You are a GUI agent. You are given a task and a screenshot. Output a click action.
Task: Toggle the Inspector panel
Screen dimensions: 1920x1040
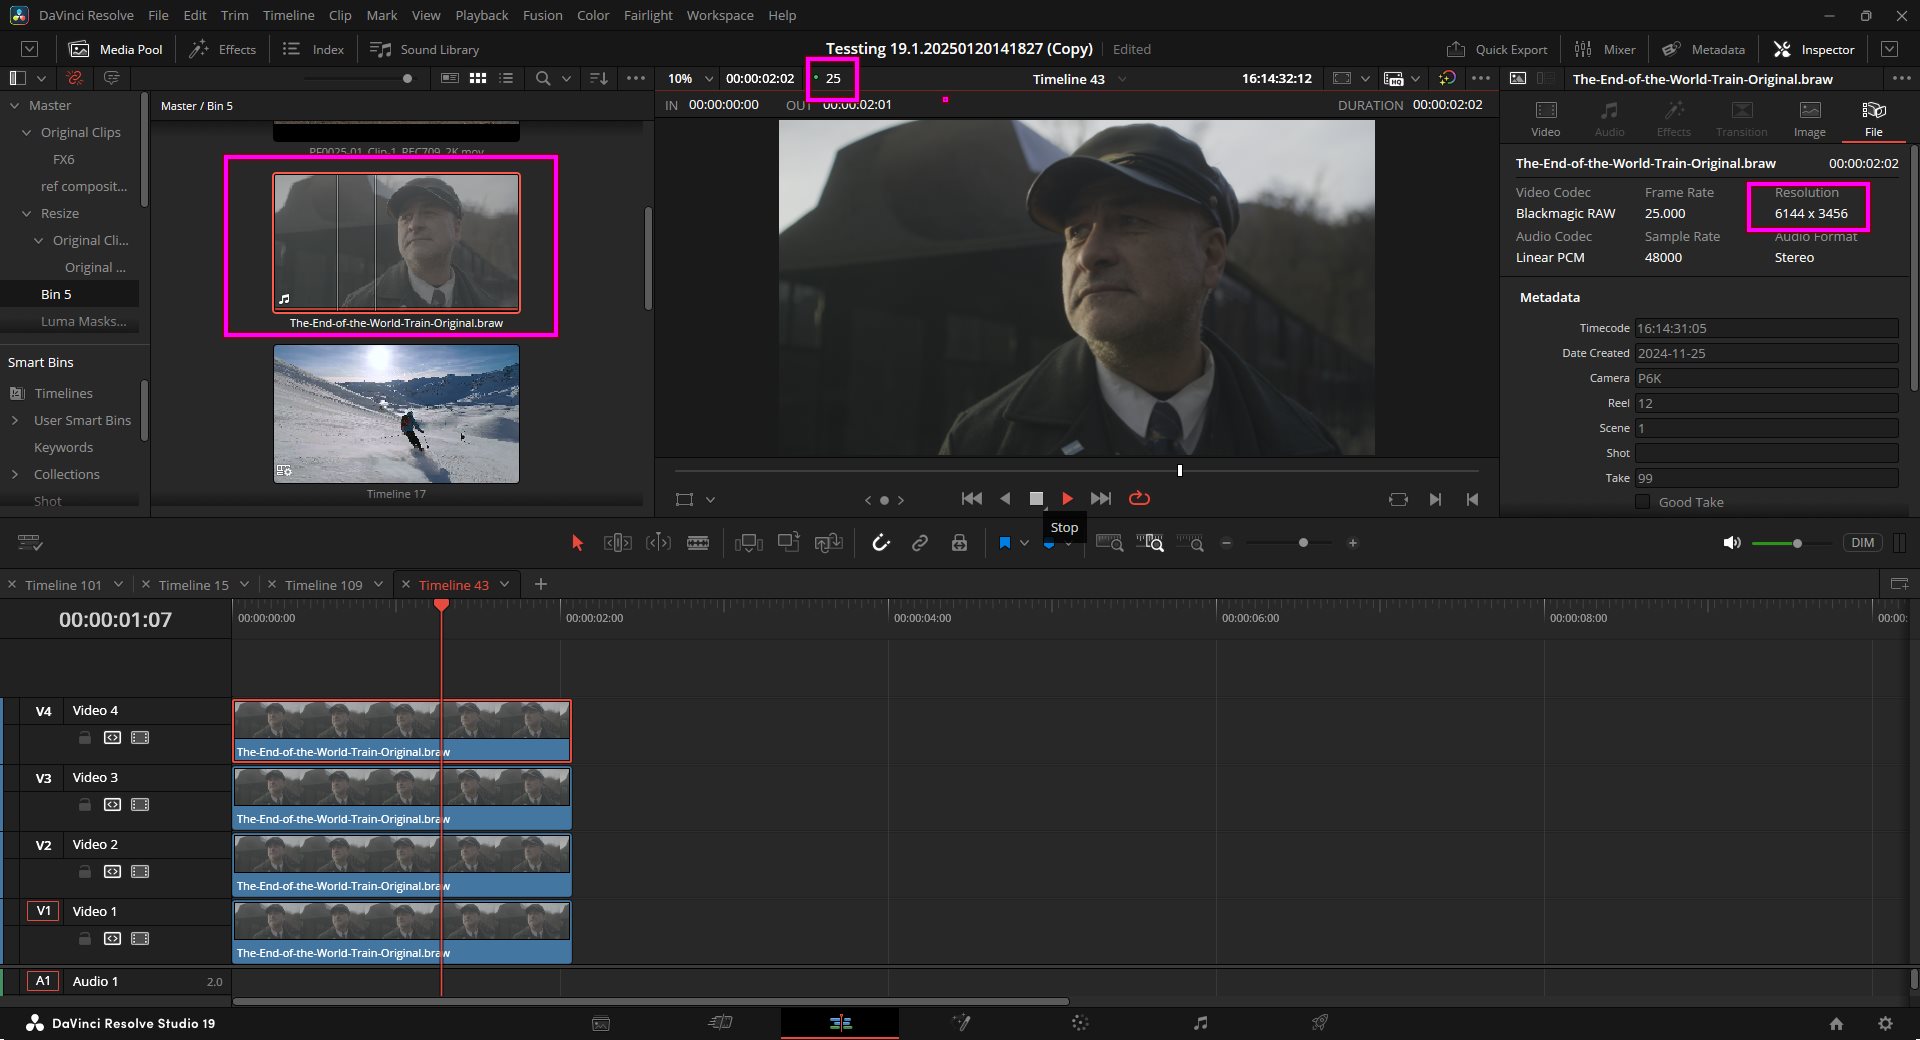pos(1814,49)
